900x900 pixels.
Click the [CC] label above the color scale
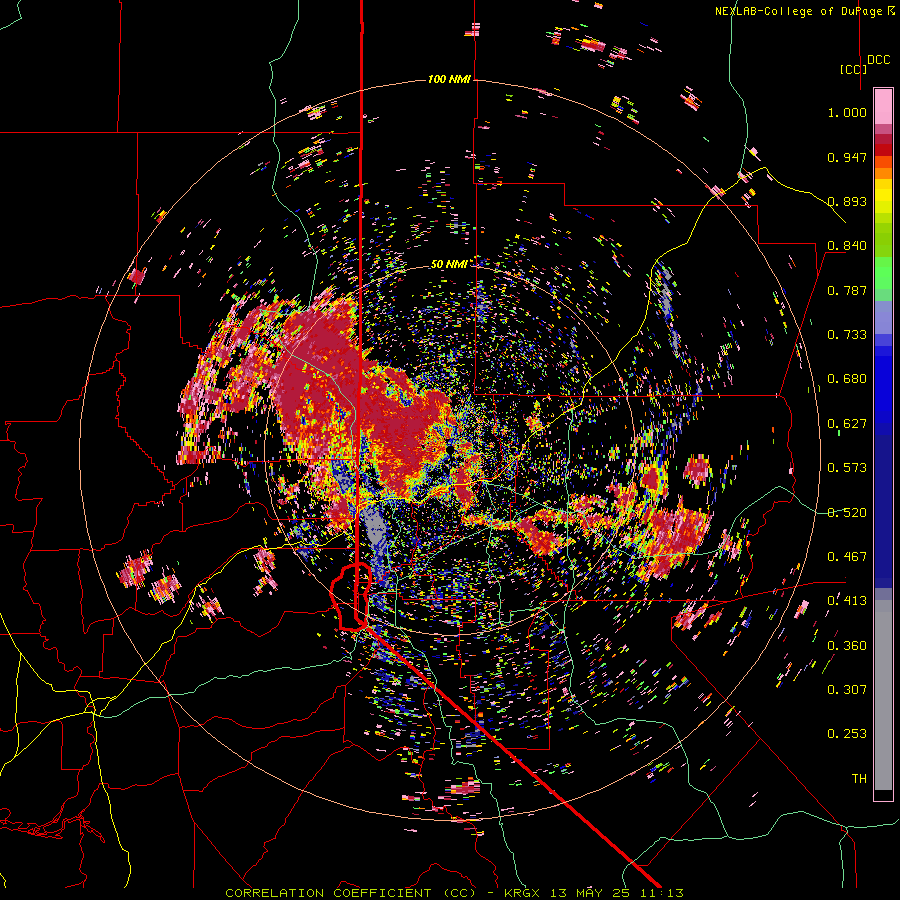pos(853,69)
